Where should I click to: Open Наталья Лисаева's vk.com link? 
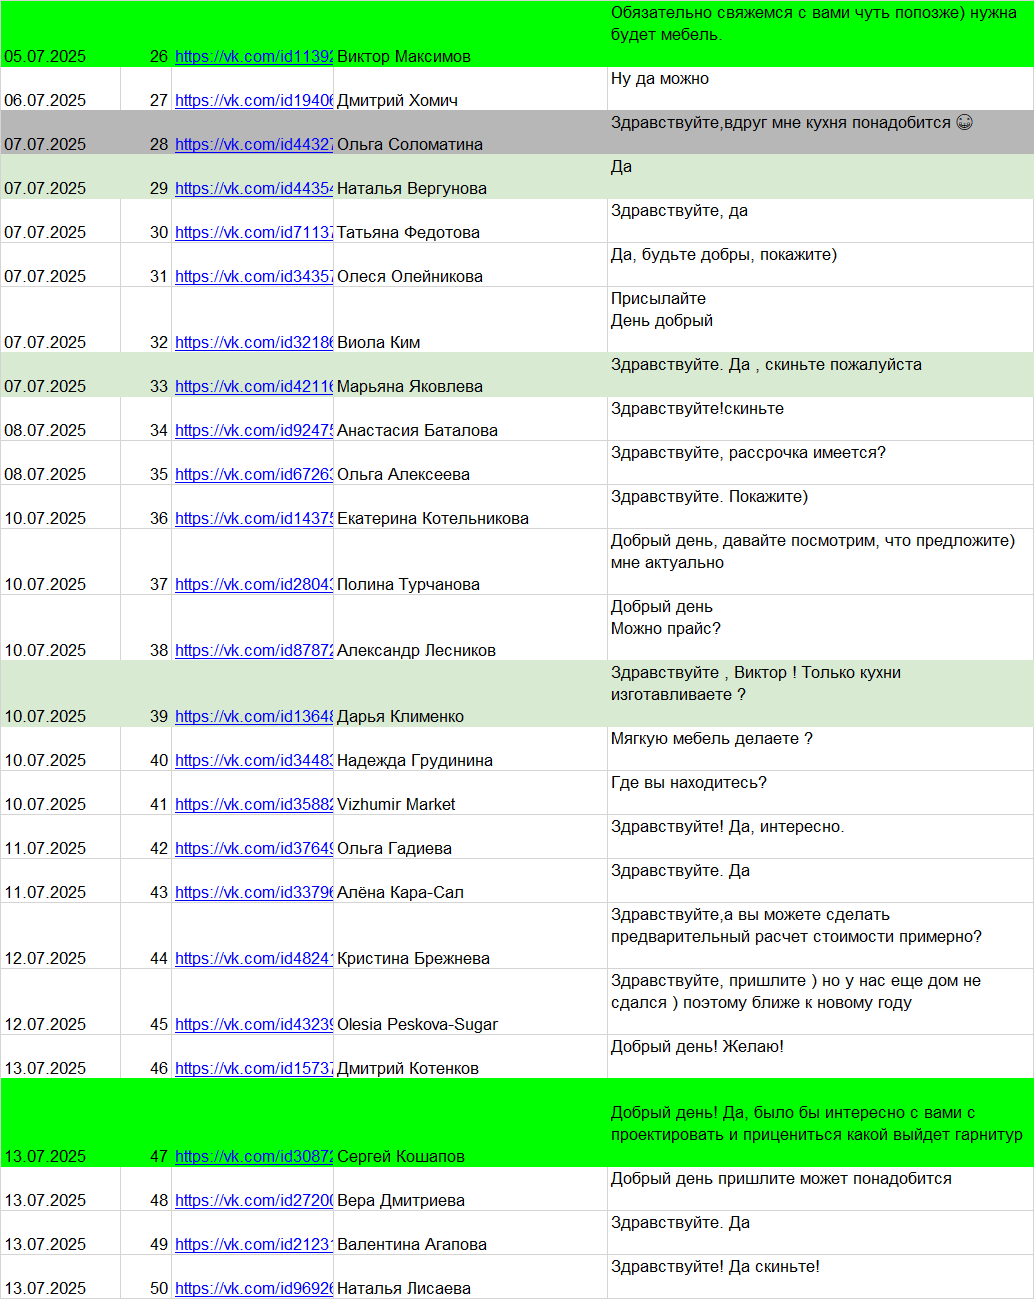coord(254,1289)
